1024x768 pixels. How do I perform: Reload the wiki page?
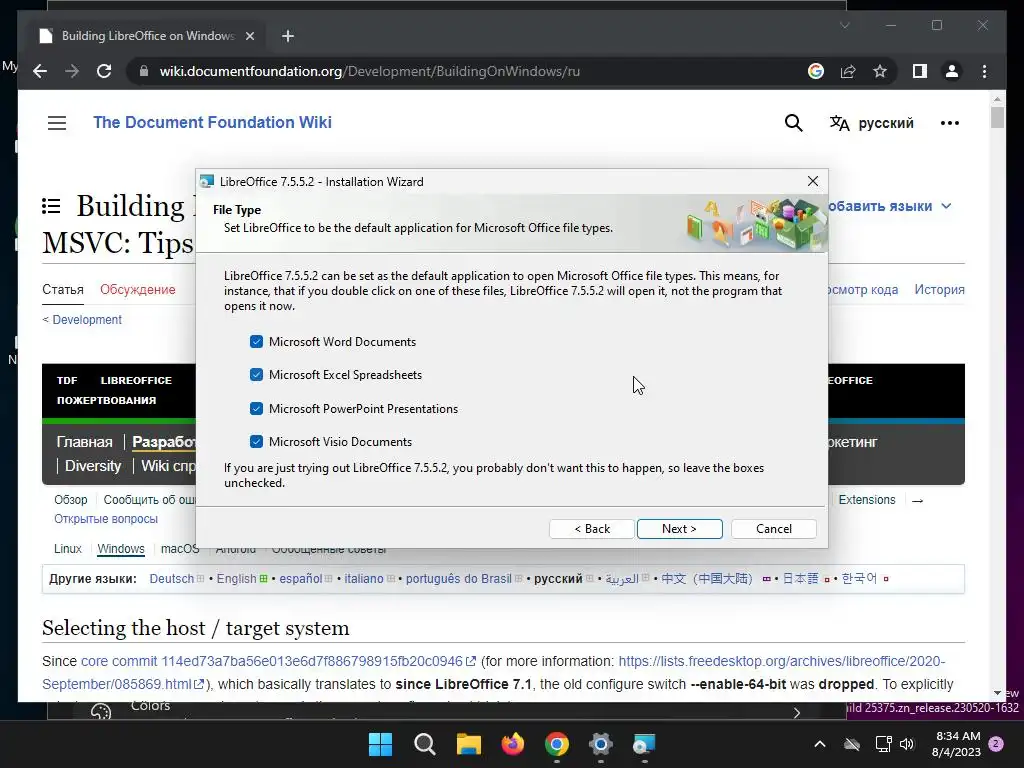click(104, 71)
